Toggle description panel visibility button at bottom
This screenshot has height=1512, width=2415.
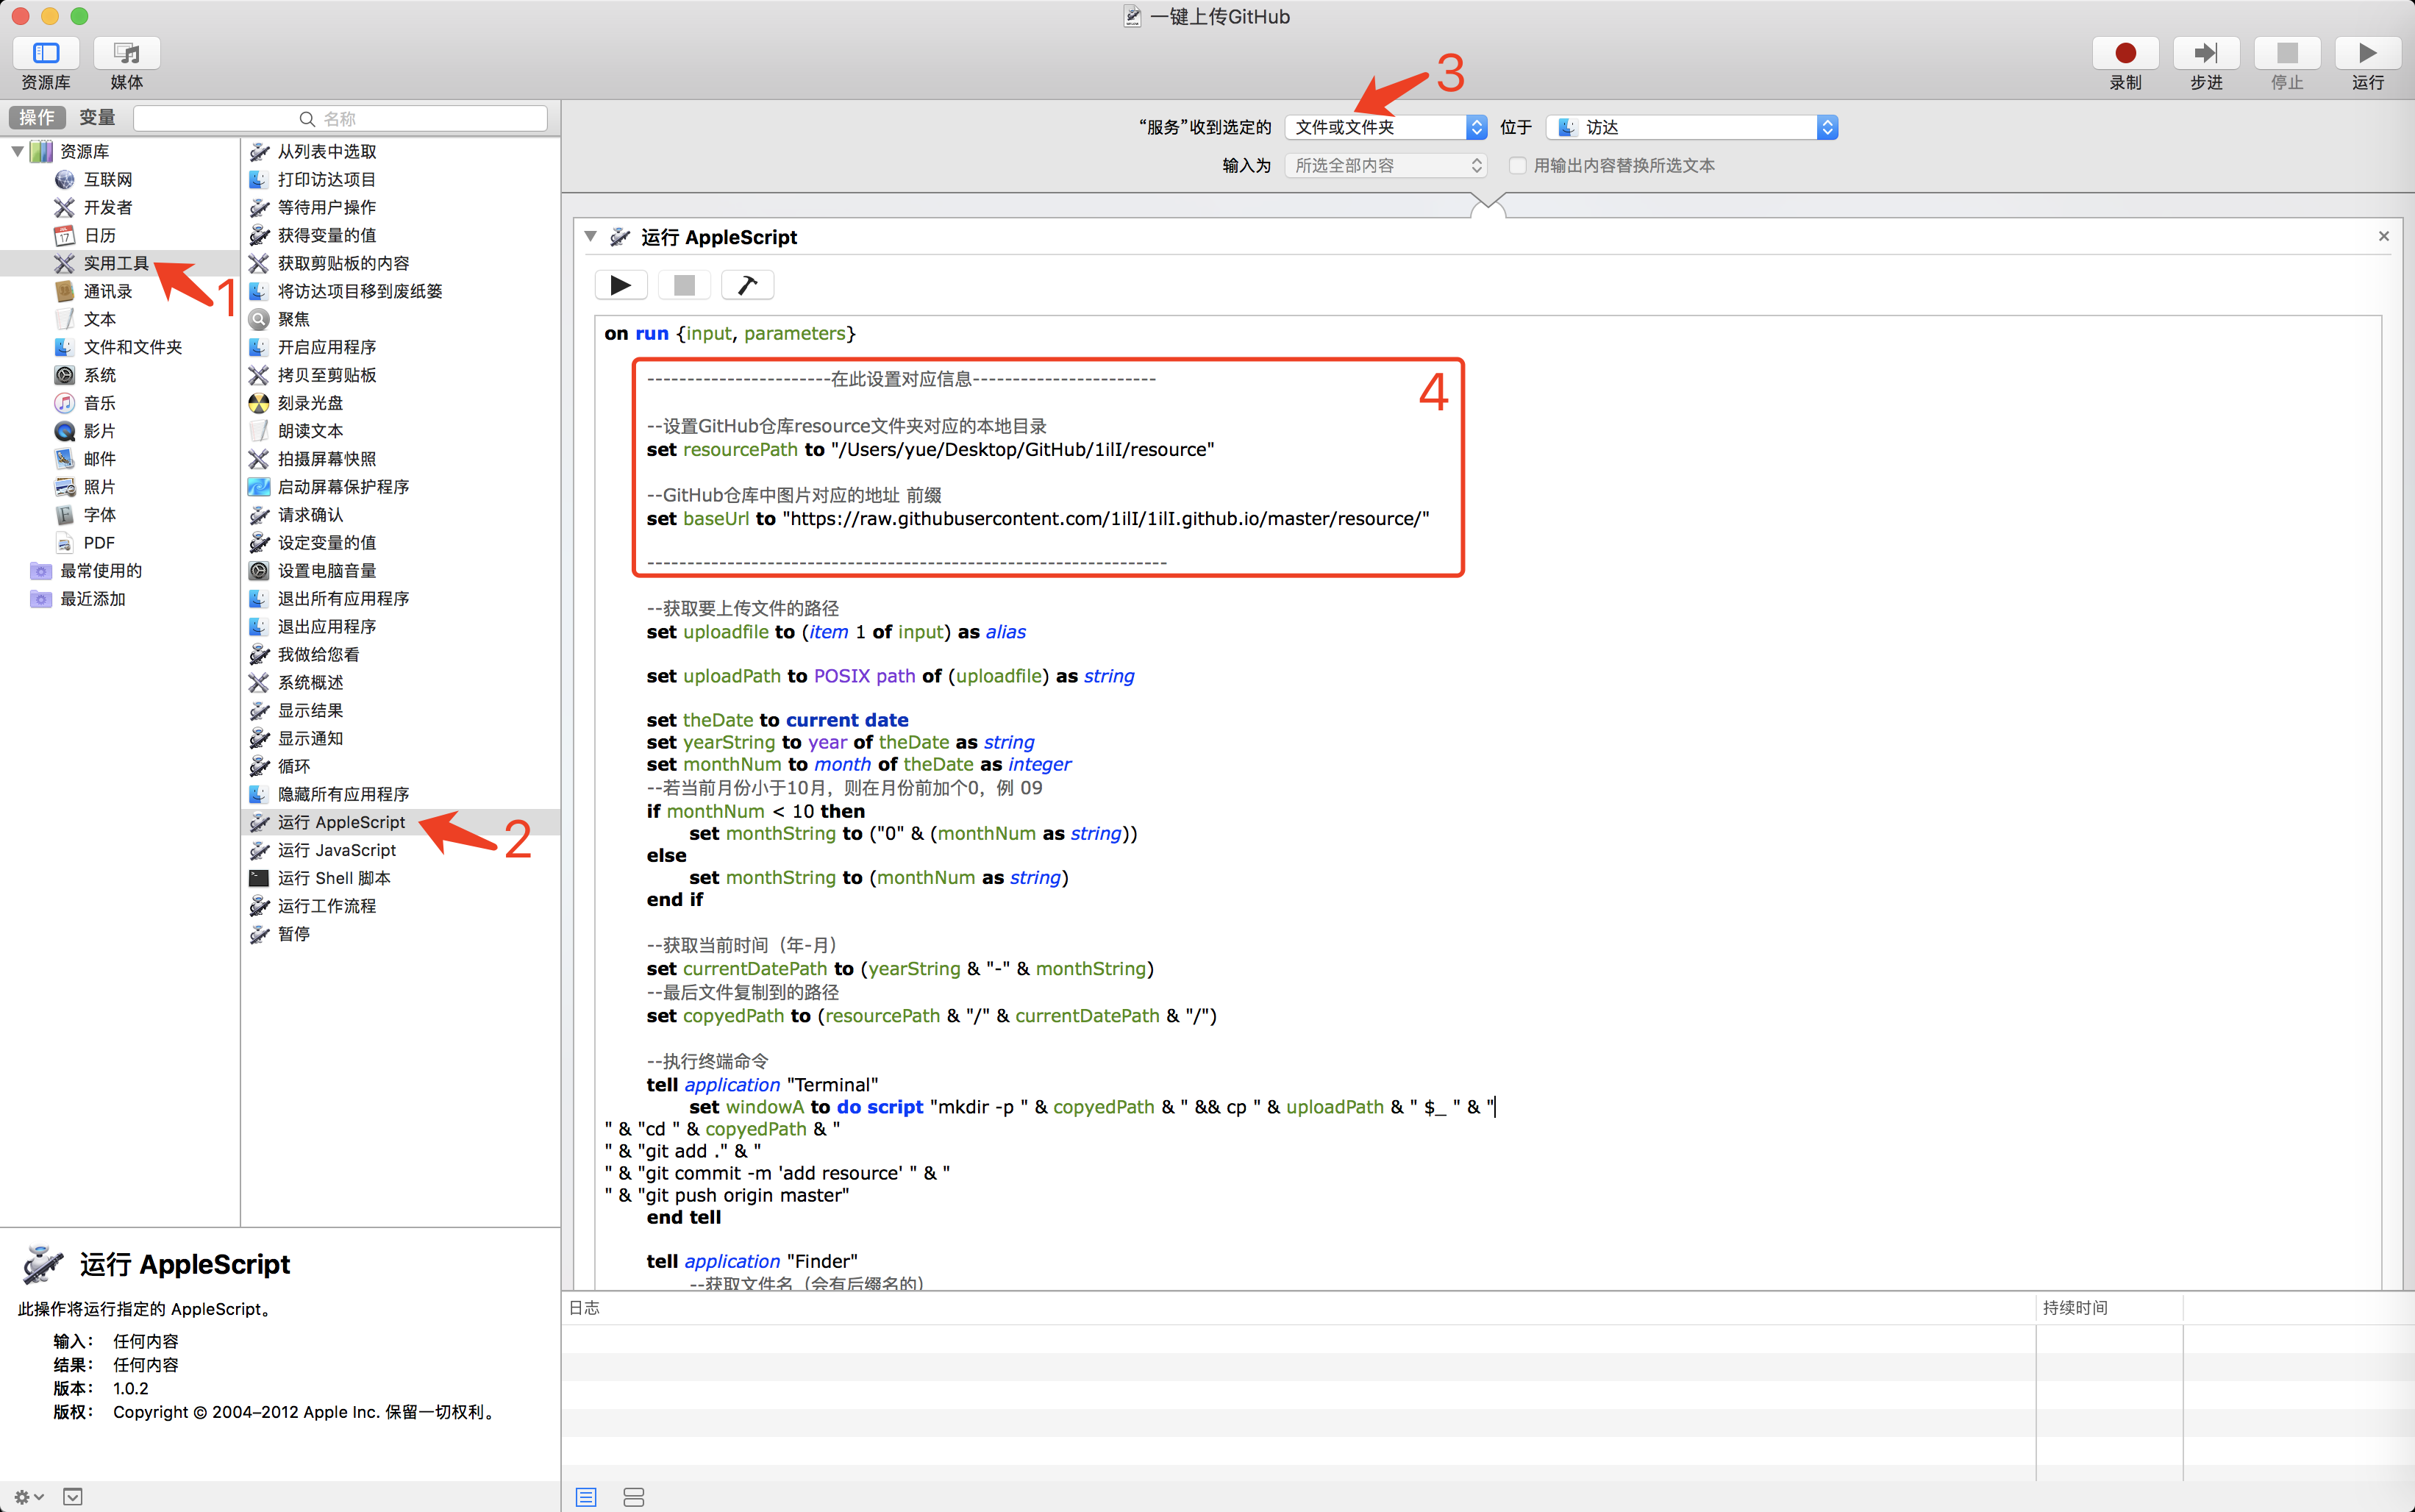(73, 1496)
